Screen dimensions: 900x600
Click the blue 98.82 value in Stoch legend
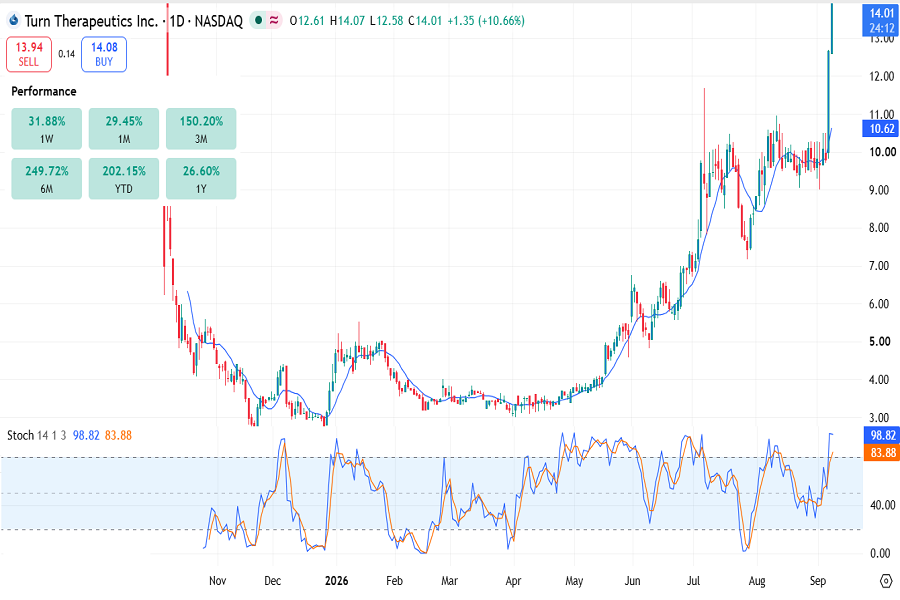coord(86,435)
